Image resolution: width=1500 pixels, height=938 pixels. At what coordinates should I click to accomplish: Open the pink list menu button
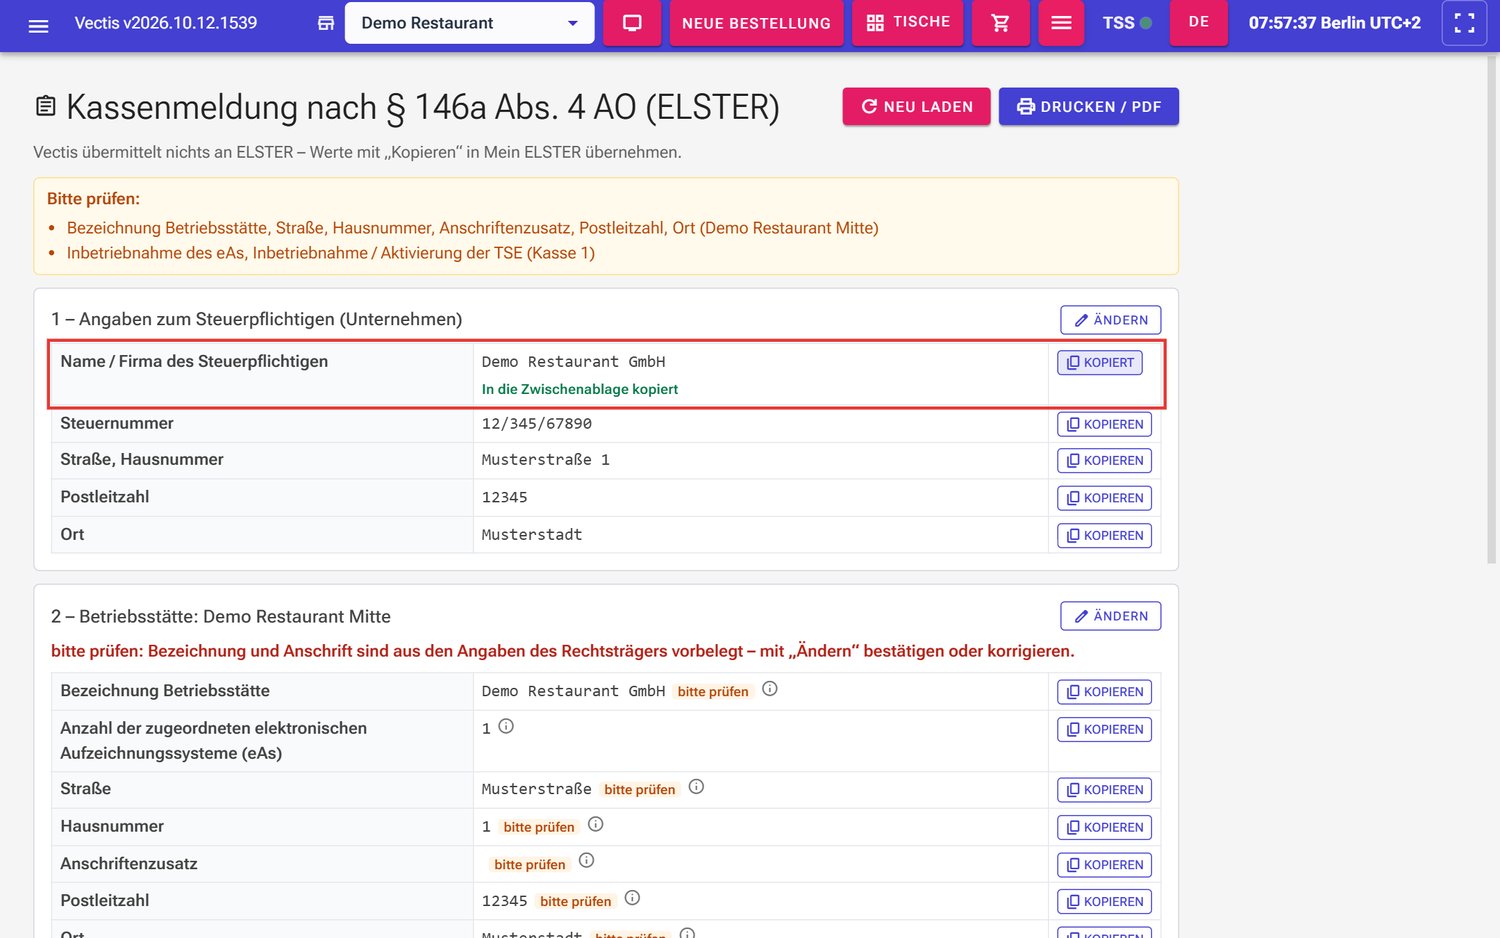pos(1061,23)
